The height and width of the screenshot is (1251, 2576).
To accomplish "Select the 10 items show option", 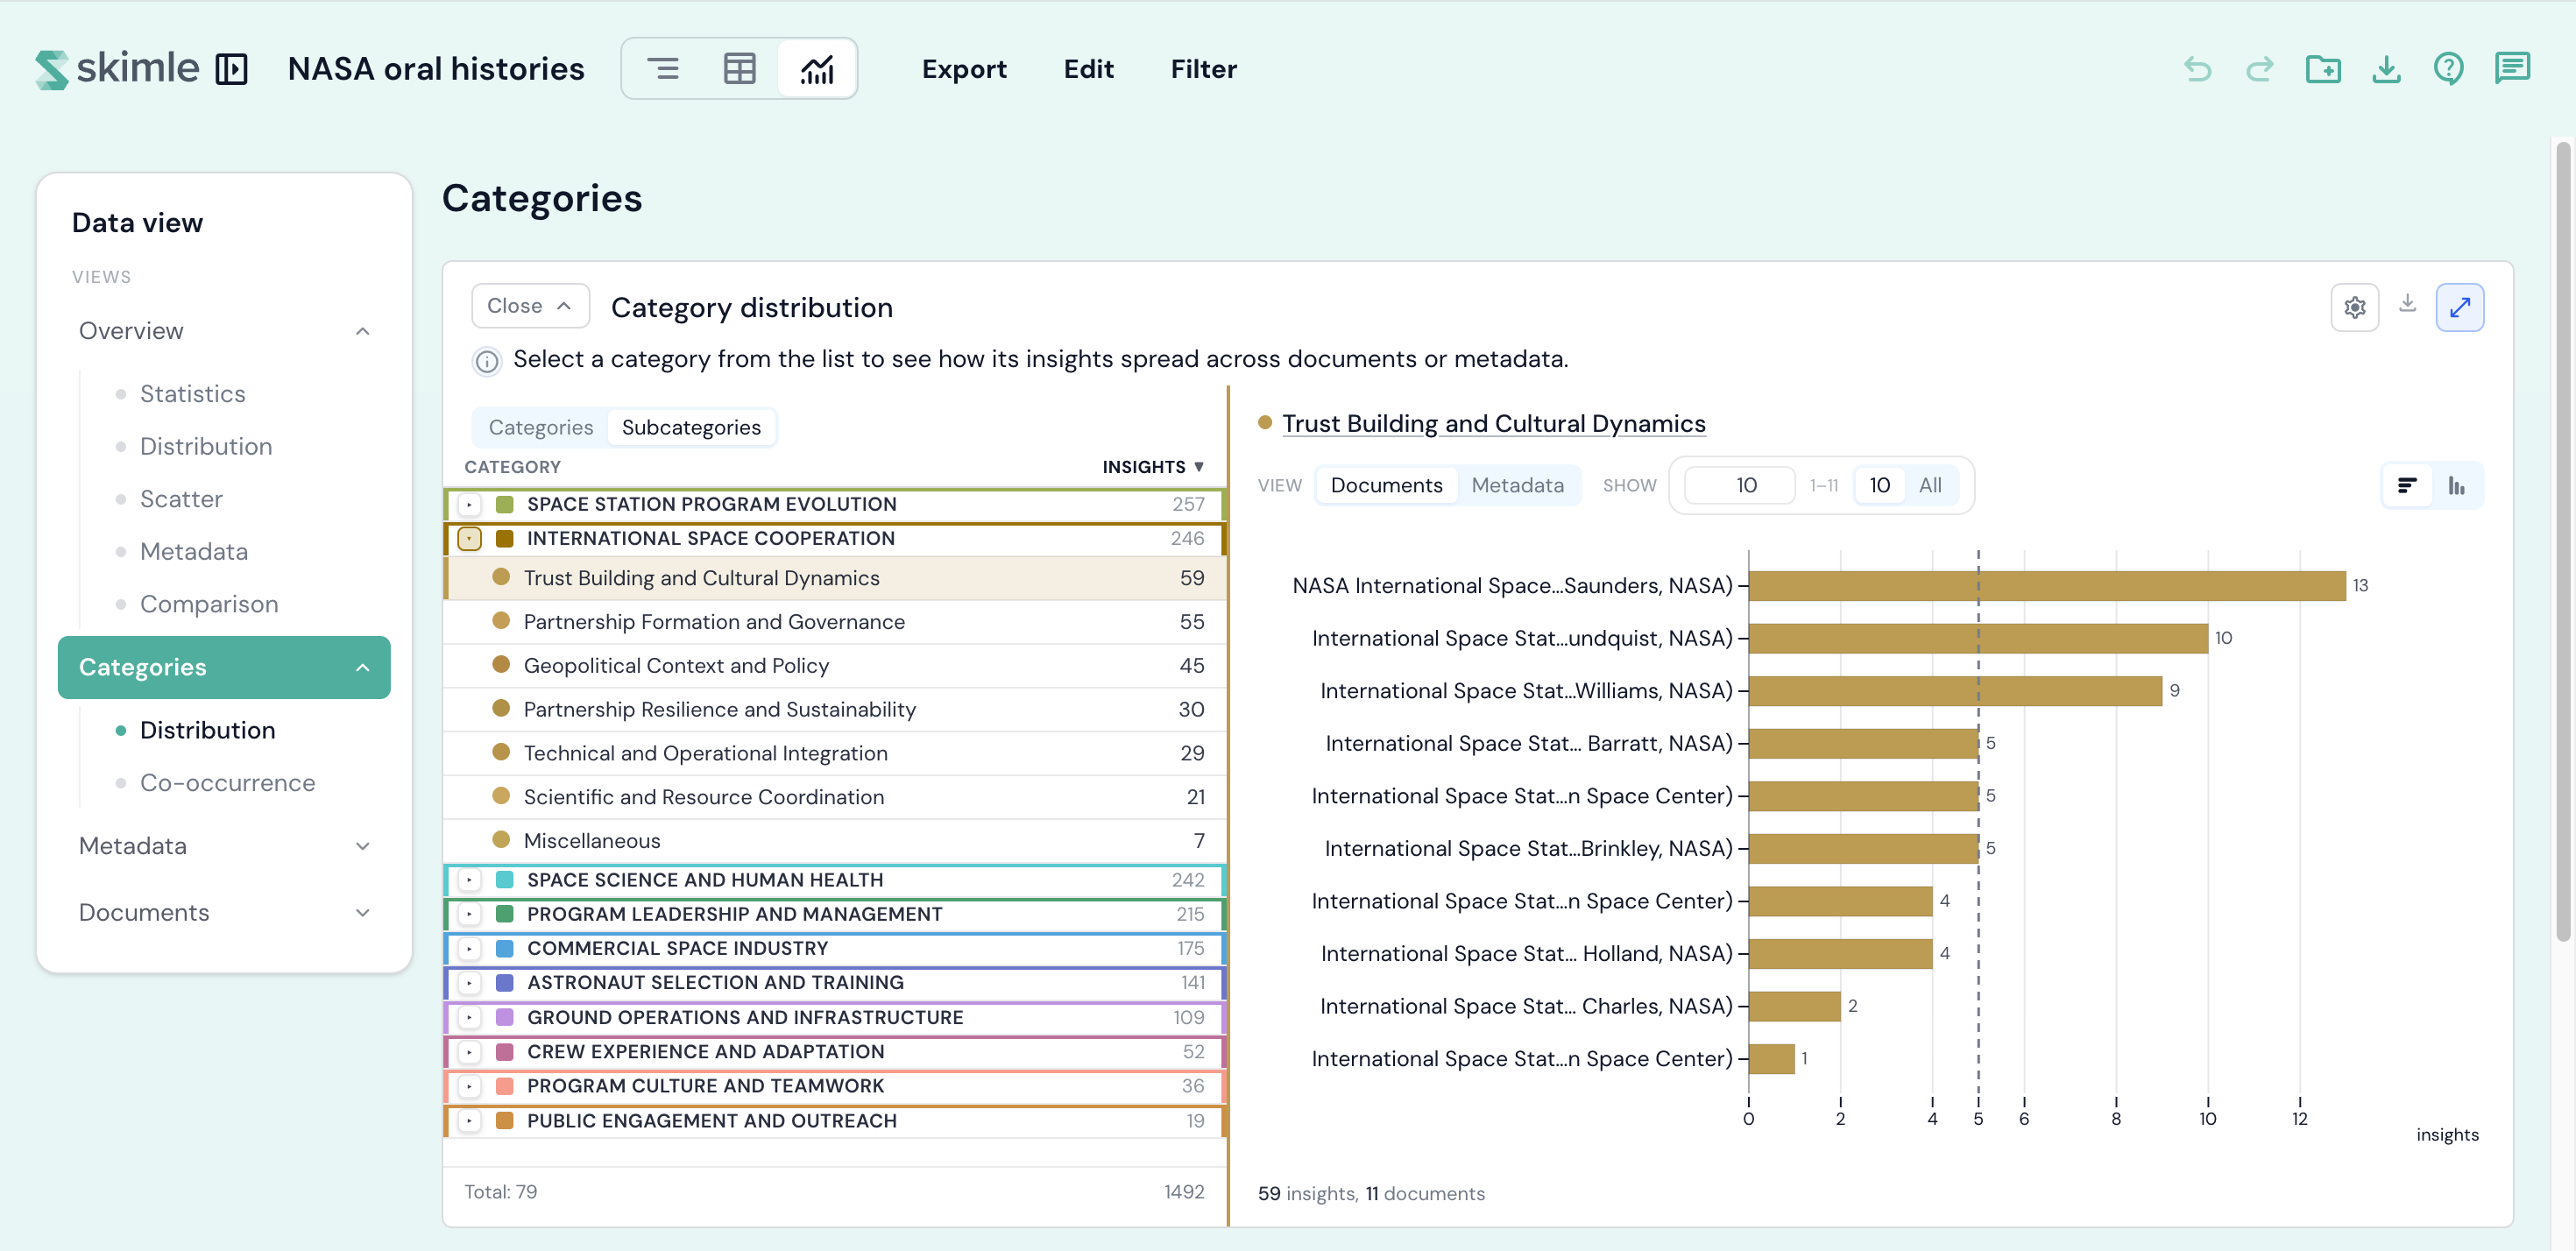I will pyautogui.click(x=1879, y=486).
